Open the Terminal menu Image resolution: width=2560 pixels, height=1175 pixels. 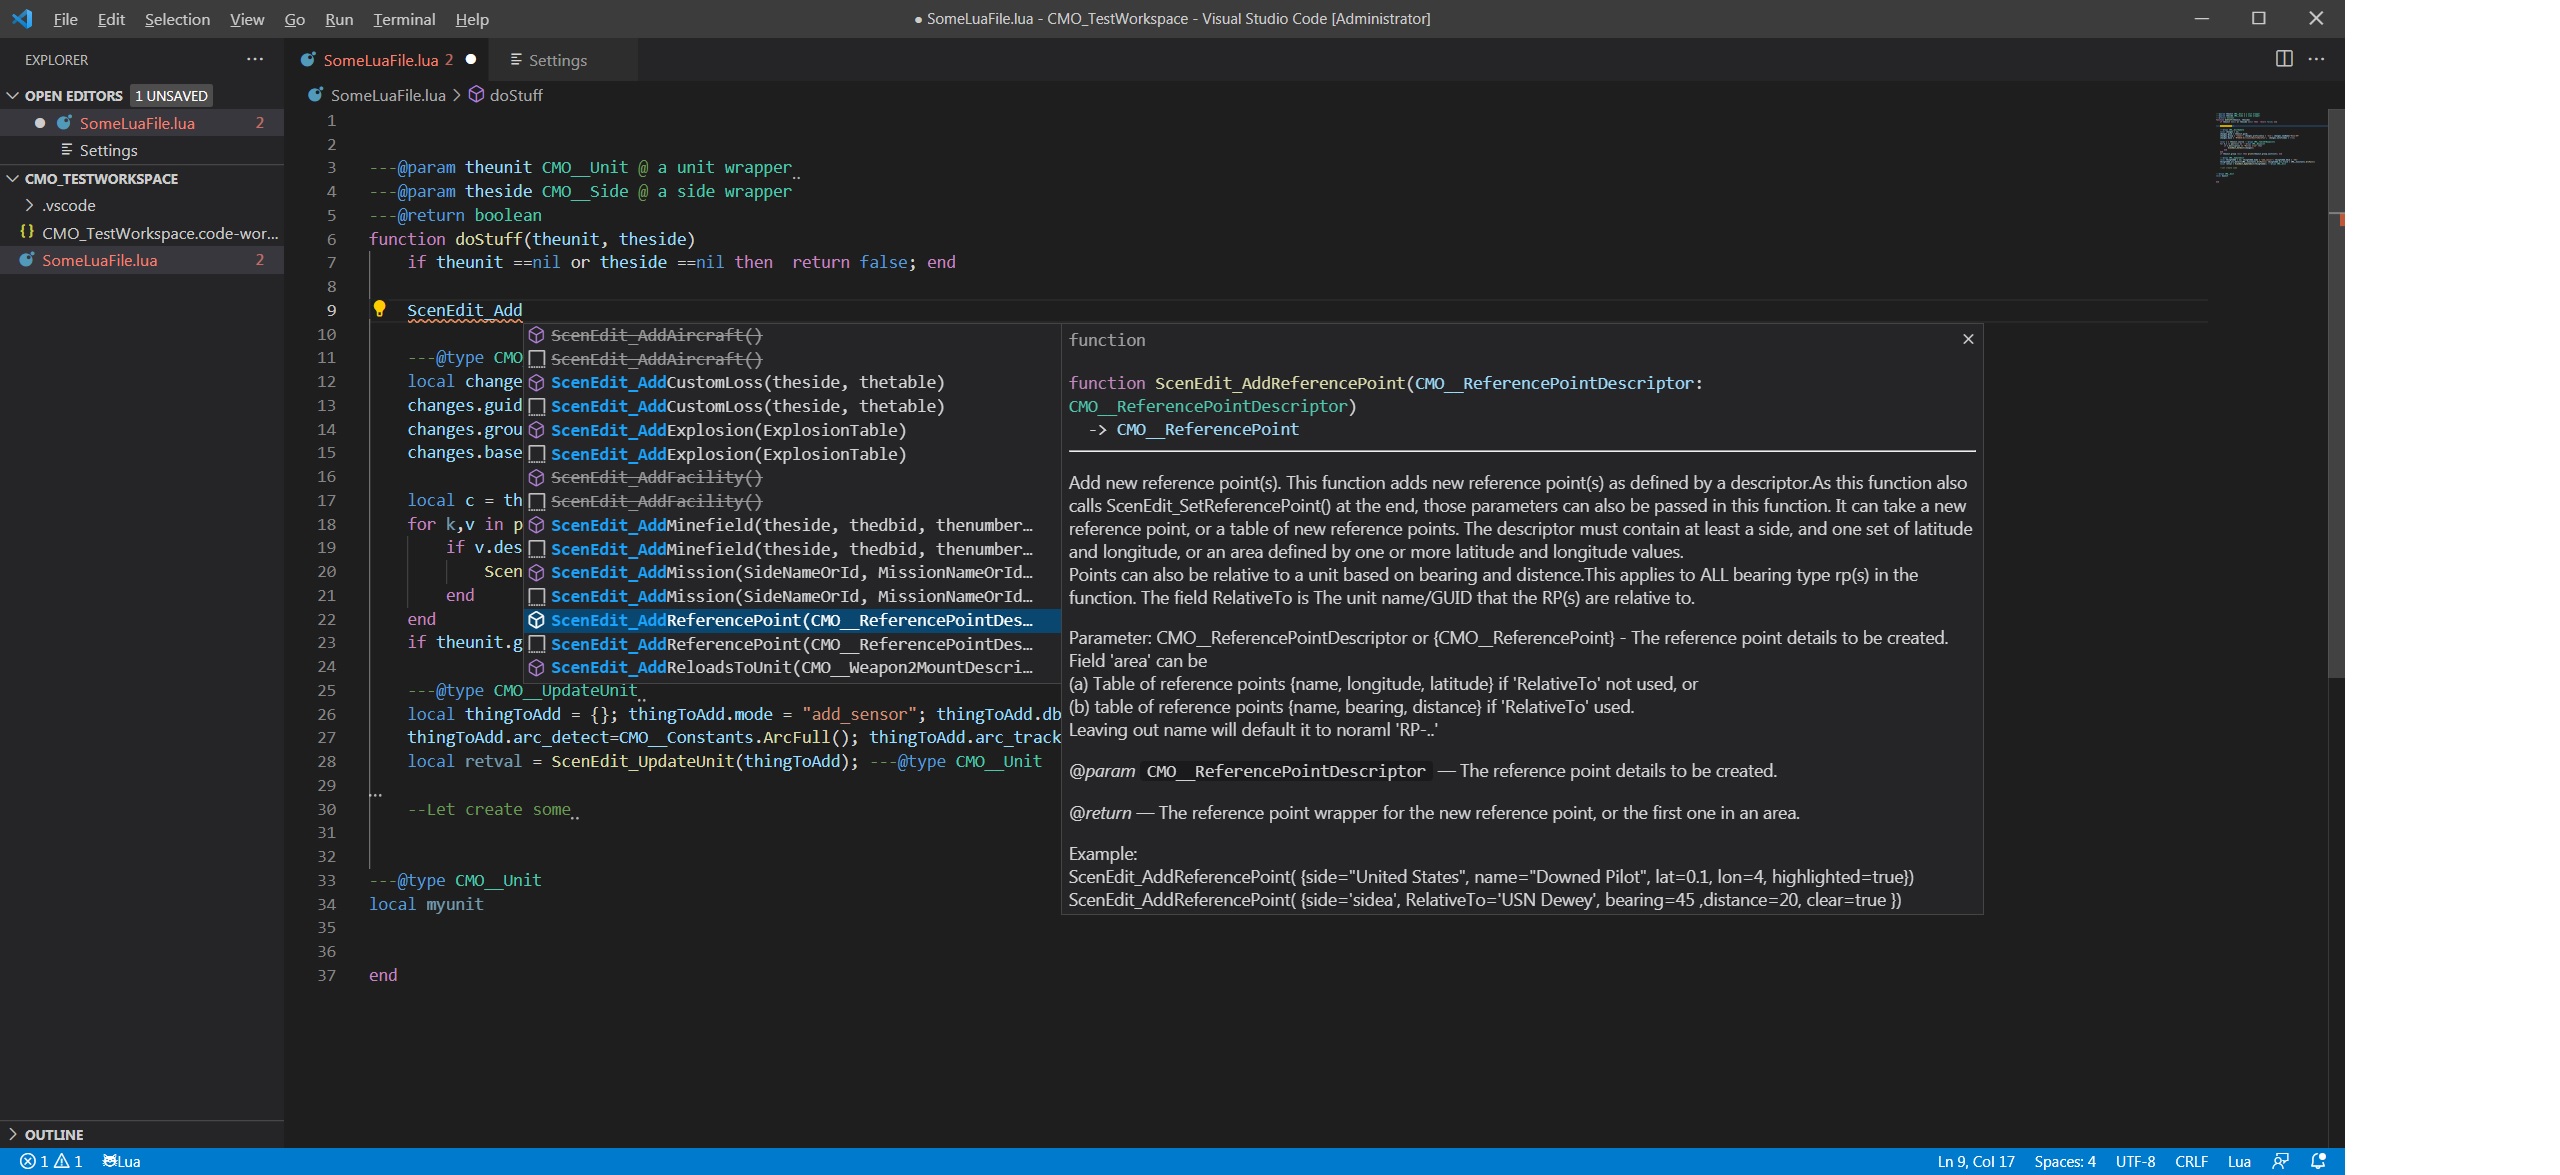point(404,19)
